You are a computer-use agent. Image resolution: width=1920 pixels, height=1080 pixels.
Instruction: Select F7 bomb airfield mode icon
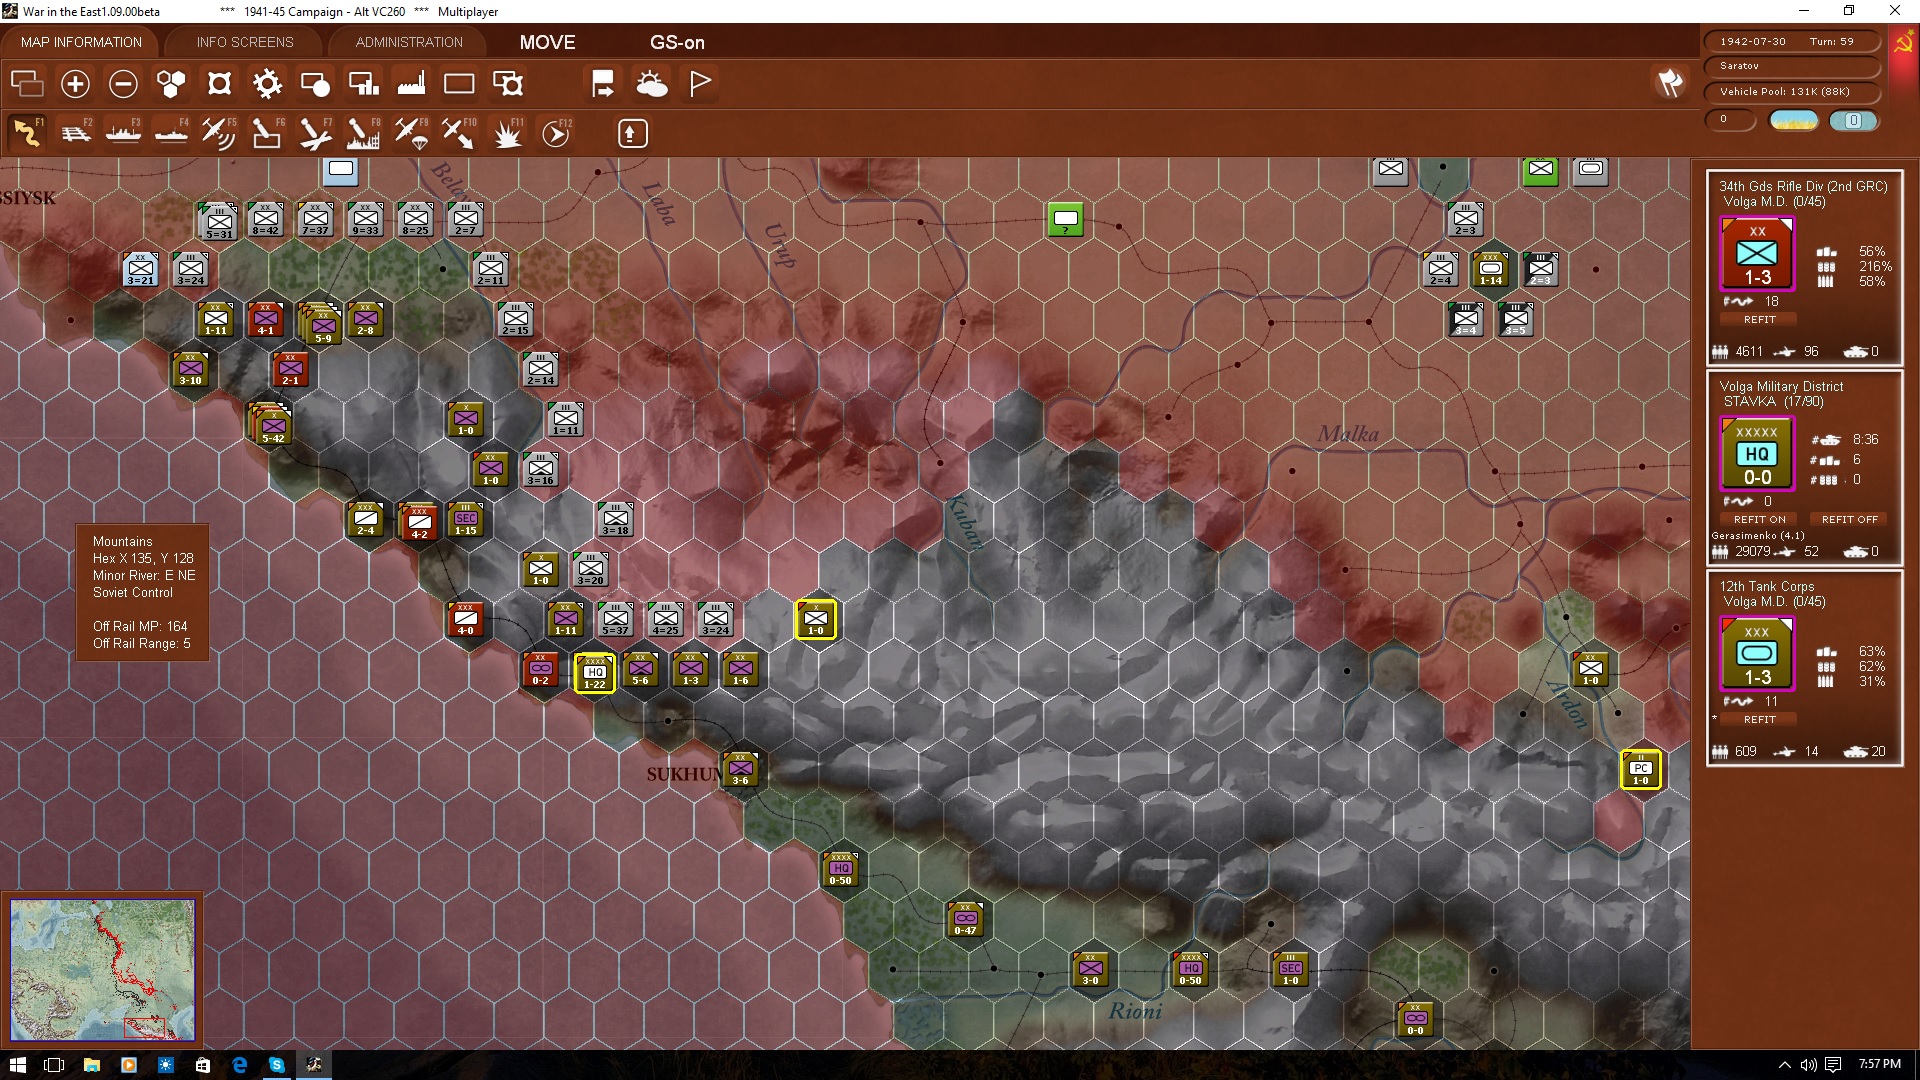[x=315, y=133]
